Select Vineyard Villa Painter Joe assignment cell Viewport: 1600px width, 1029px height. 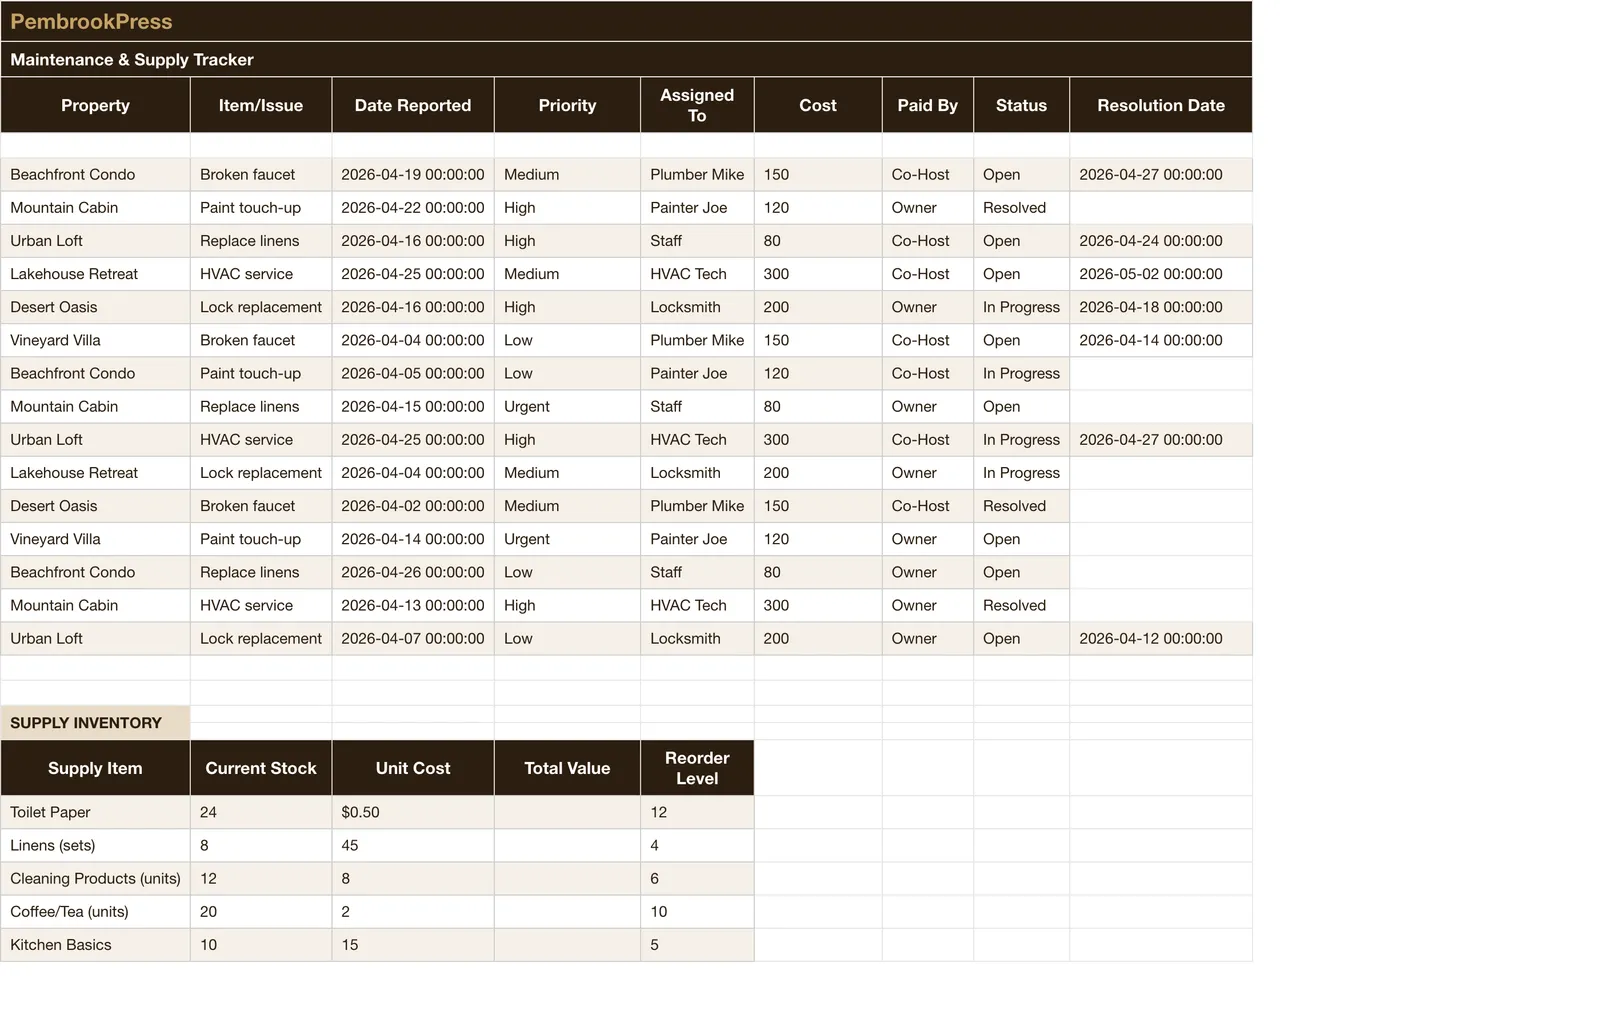tap(697, 539)
